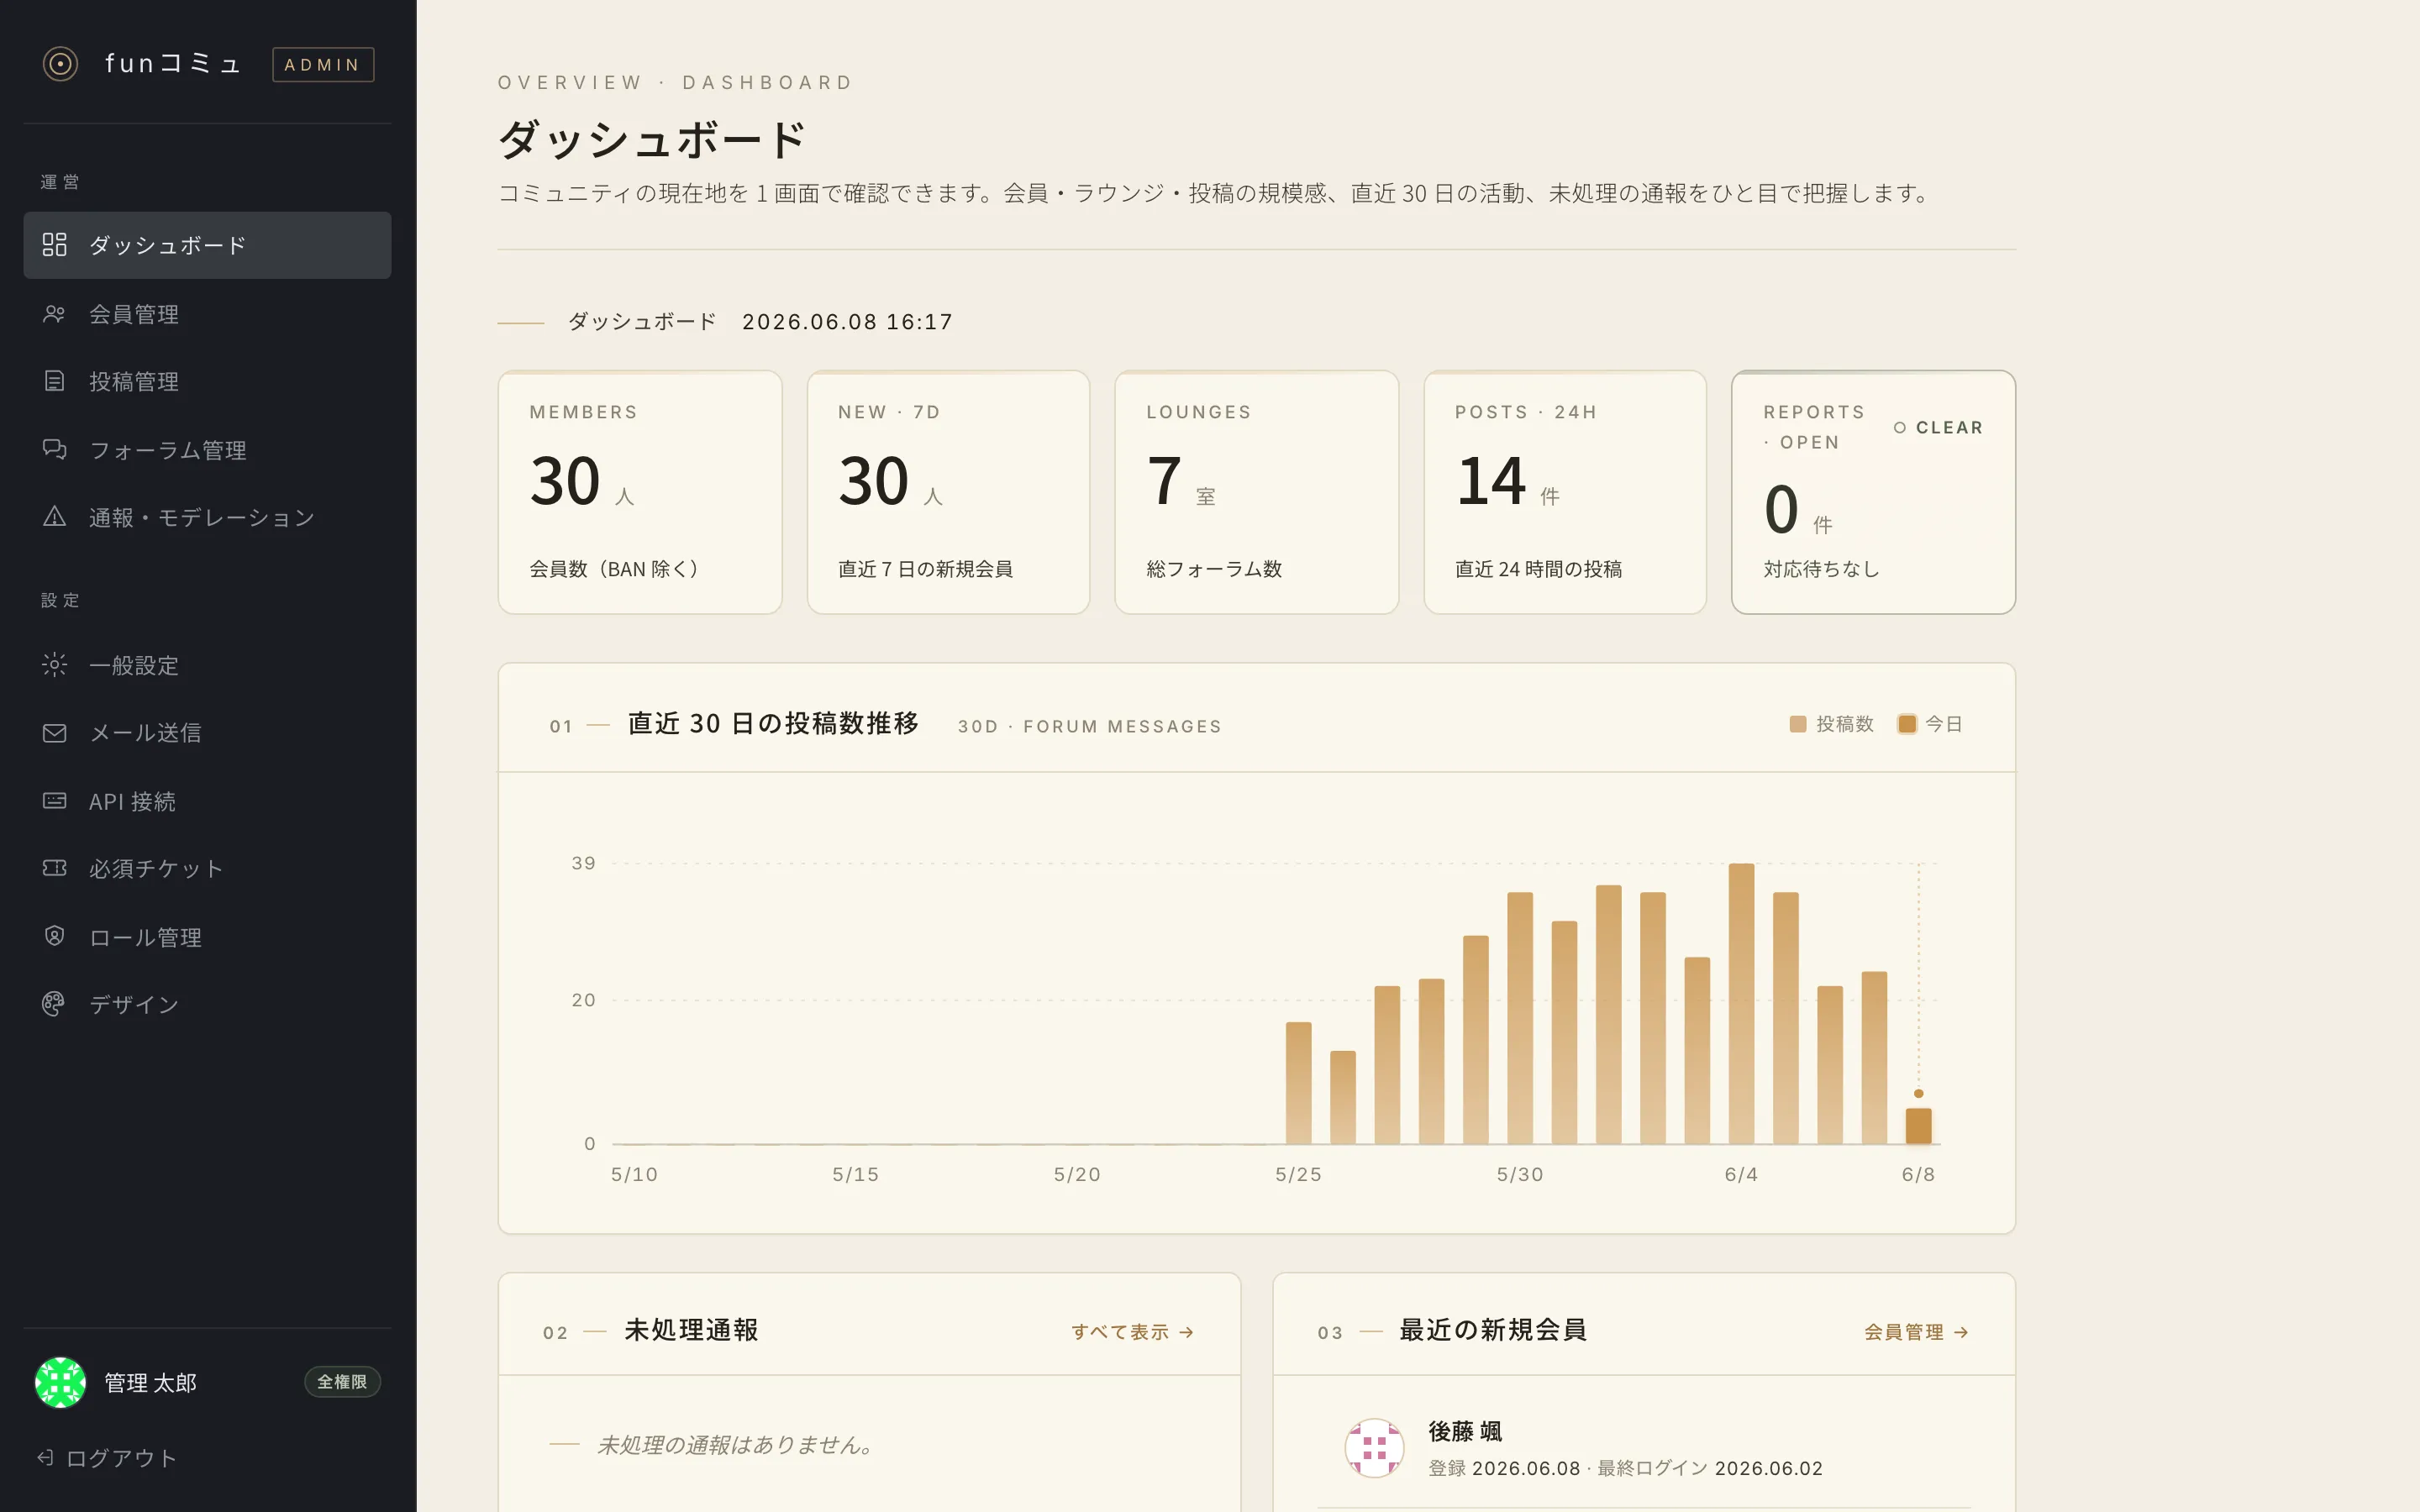
Task: Click the デザイン palette icon
Action: [54, 1004]
